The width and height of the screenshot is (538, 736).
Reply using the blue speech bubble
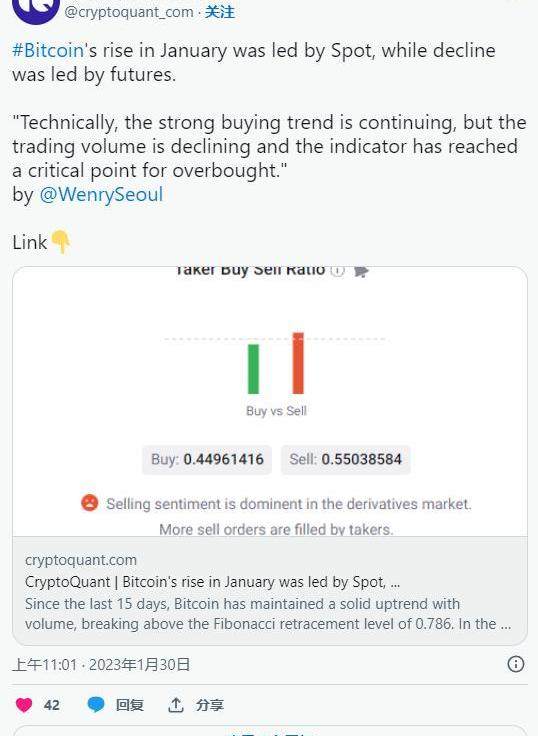pyautogui.click(x=96, y=705)
